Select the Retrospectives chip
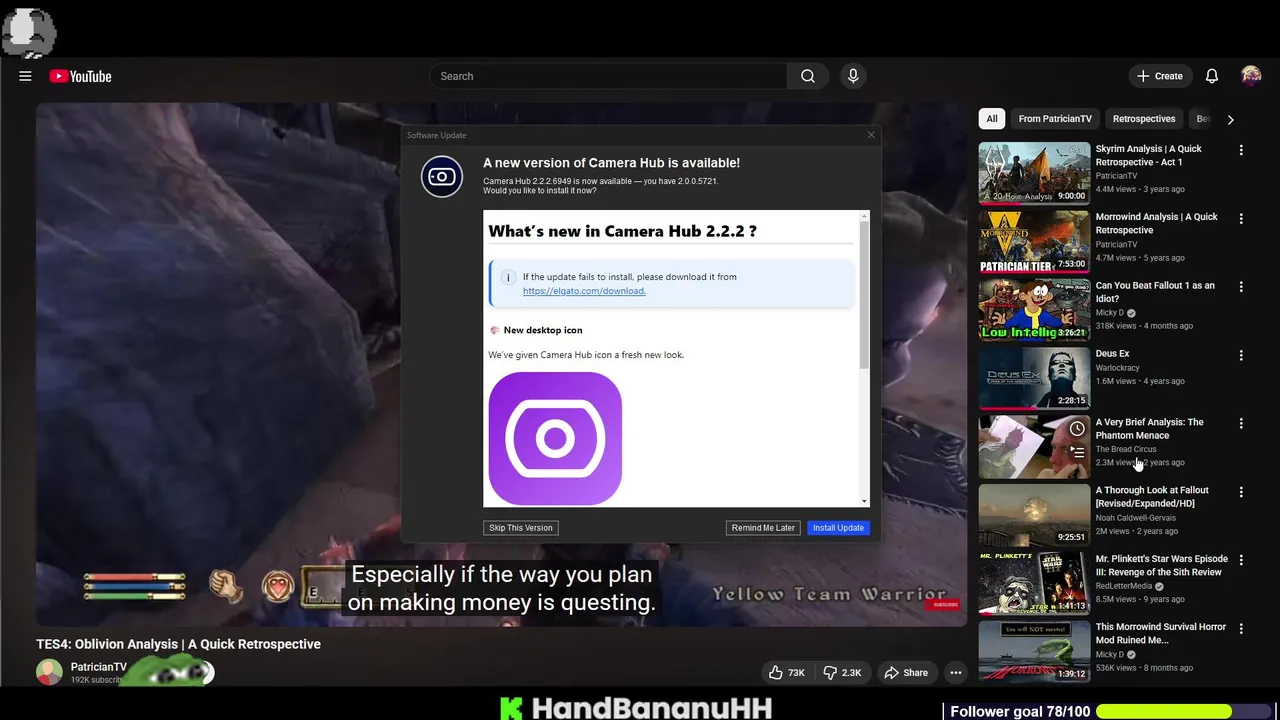 click(1144, 119)
